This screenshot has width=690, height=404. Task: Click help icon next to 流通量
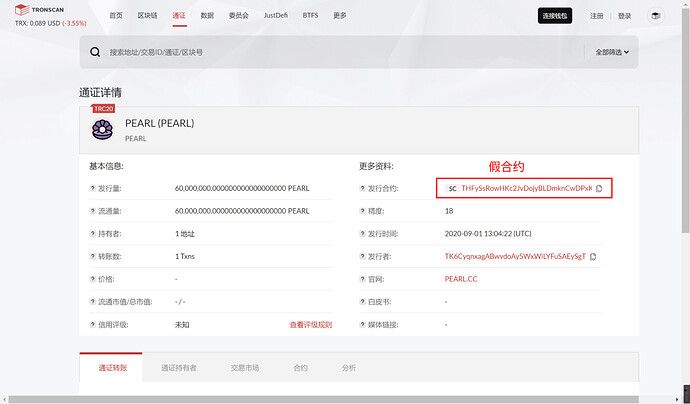tap(92, 211)
